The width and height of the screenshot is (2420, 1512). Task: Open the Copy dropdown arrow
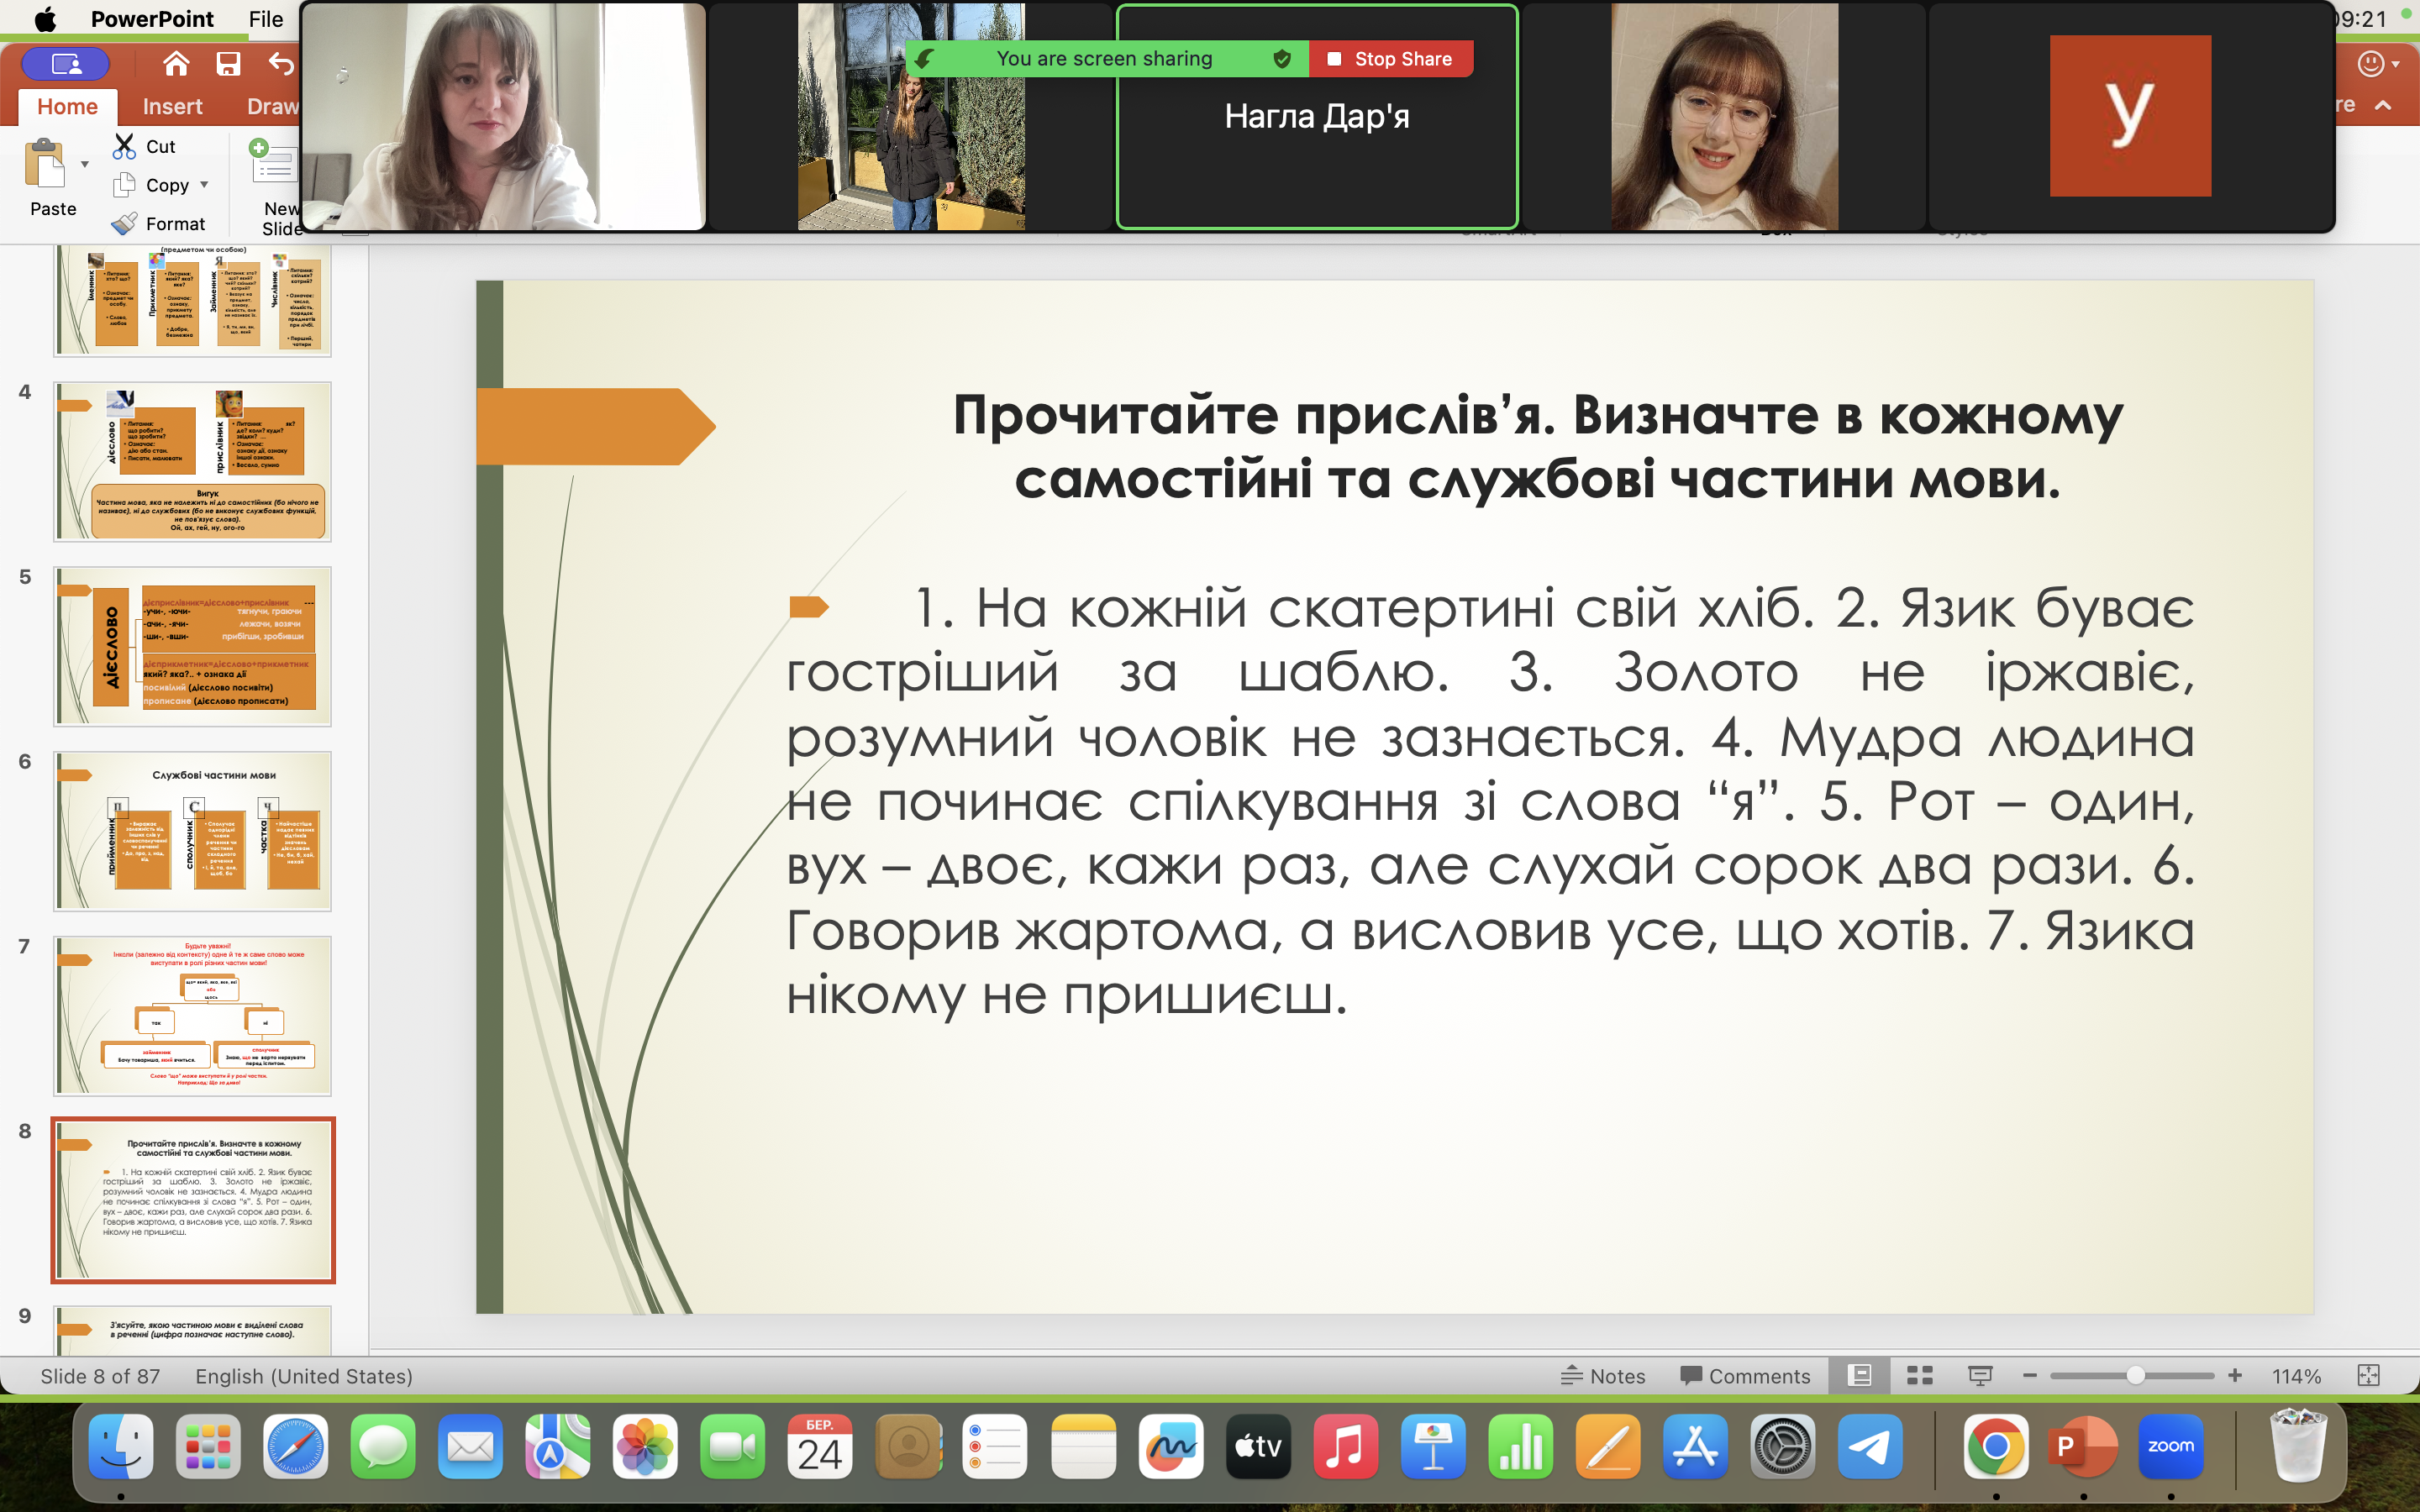pos(204,185)
